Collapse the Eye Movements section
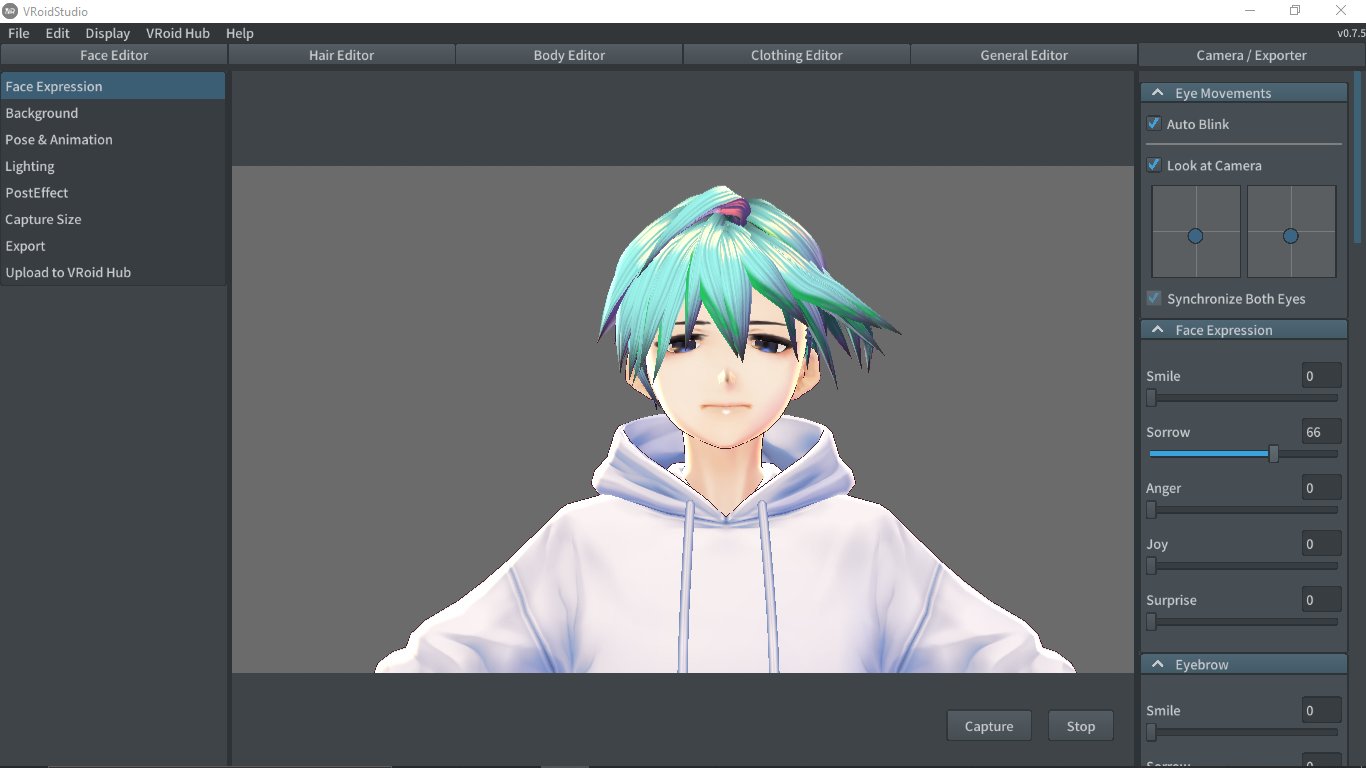 click(1157, 93)
